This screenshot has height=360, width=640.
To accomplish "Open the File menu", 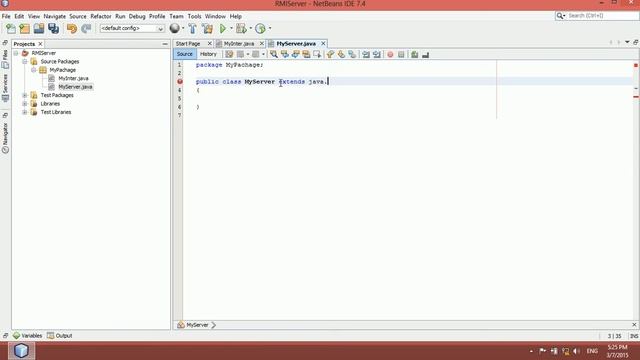I will coord(6,16).
